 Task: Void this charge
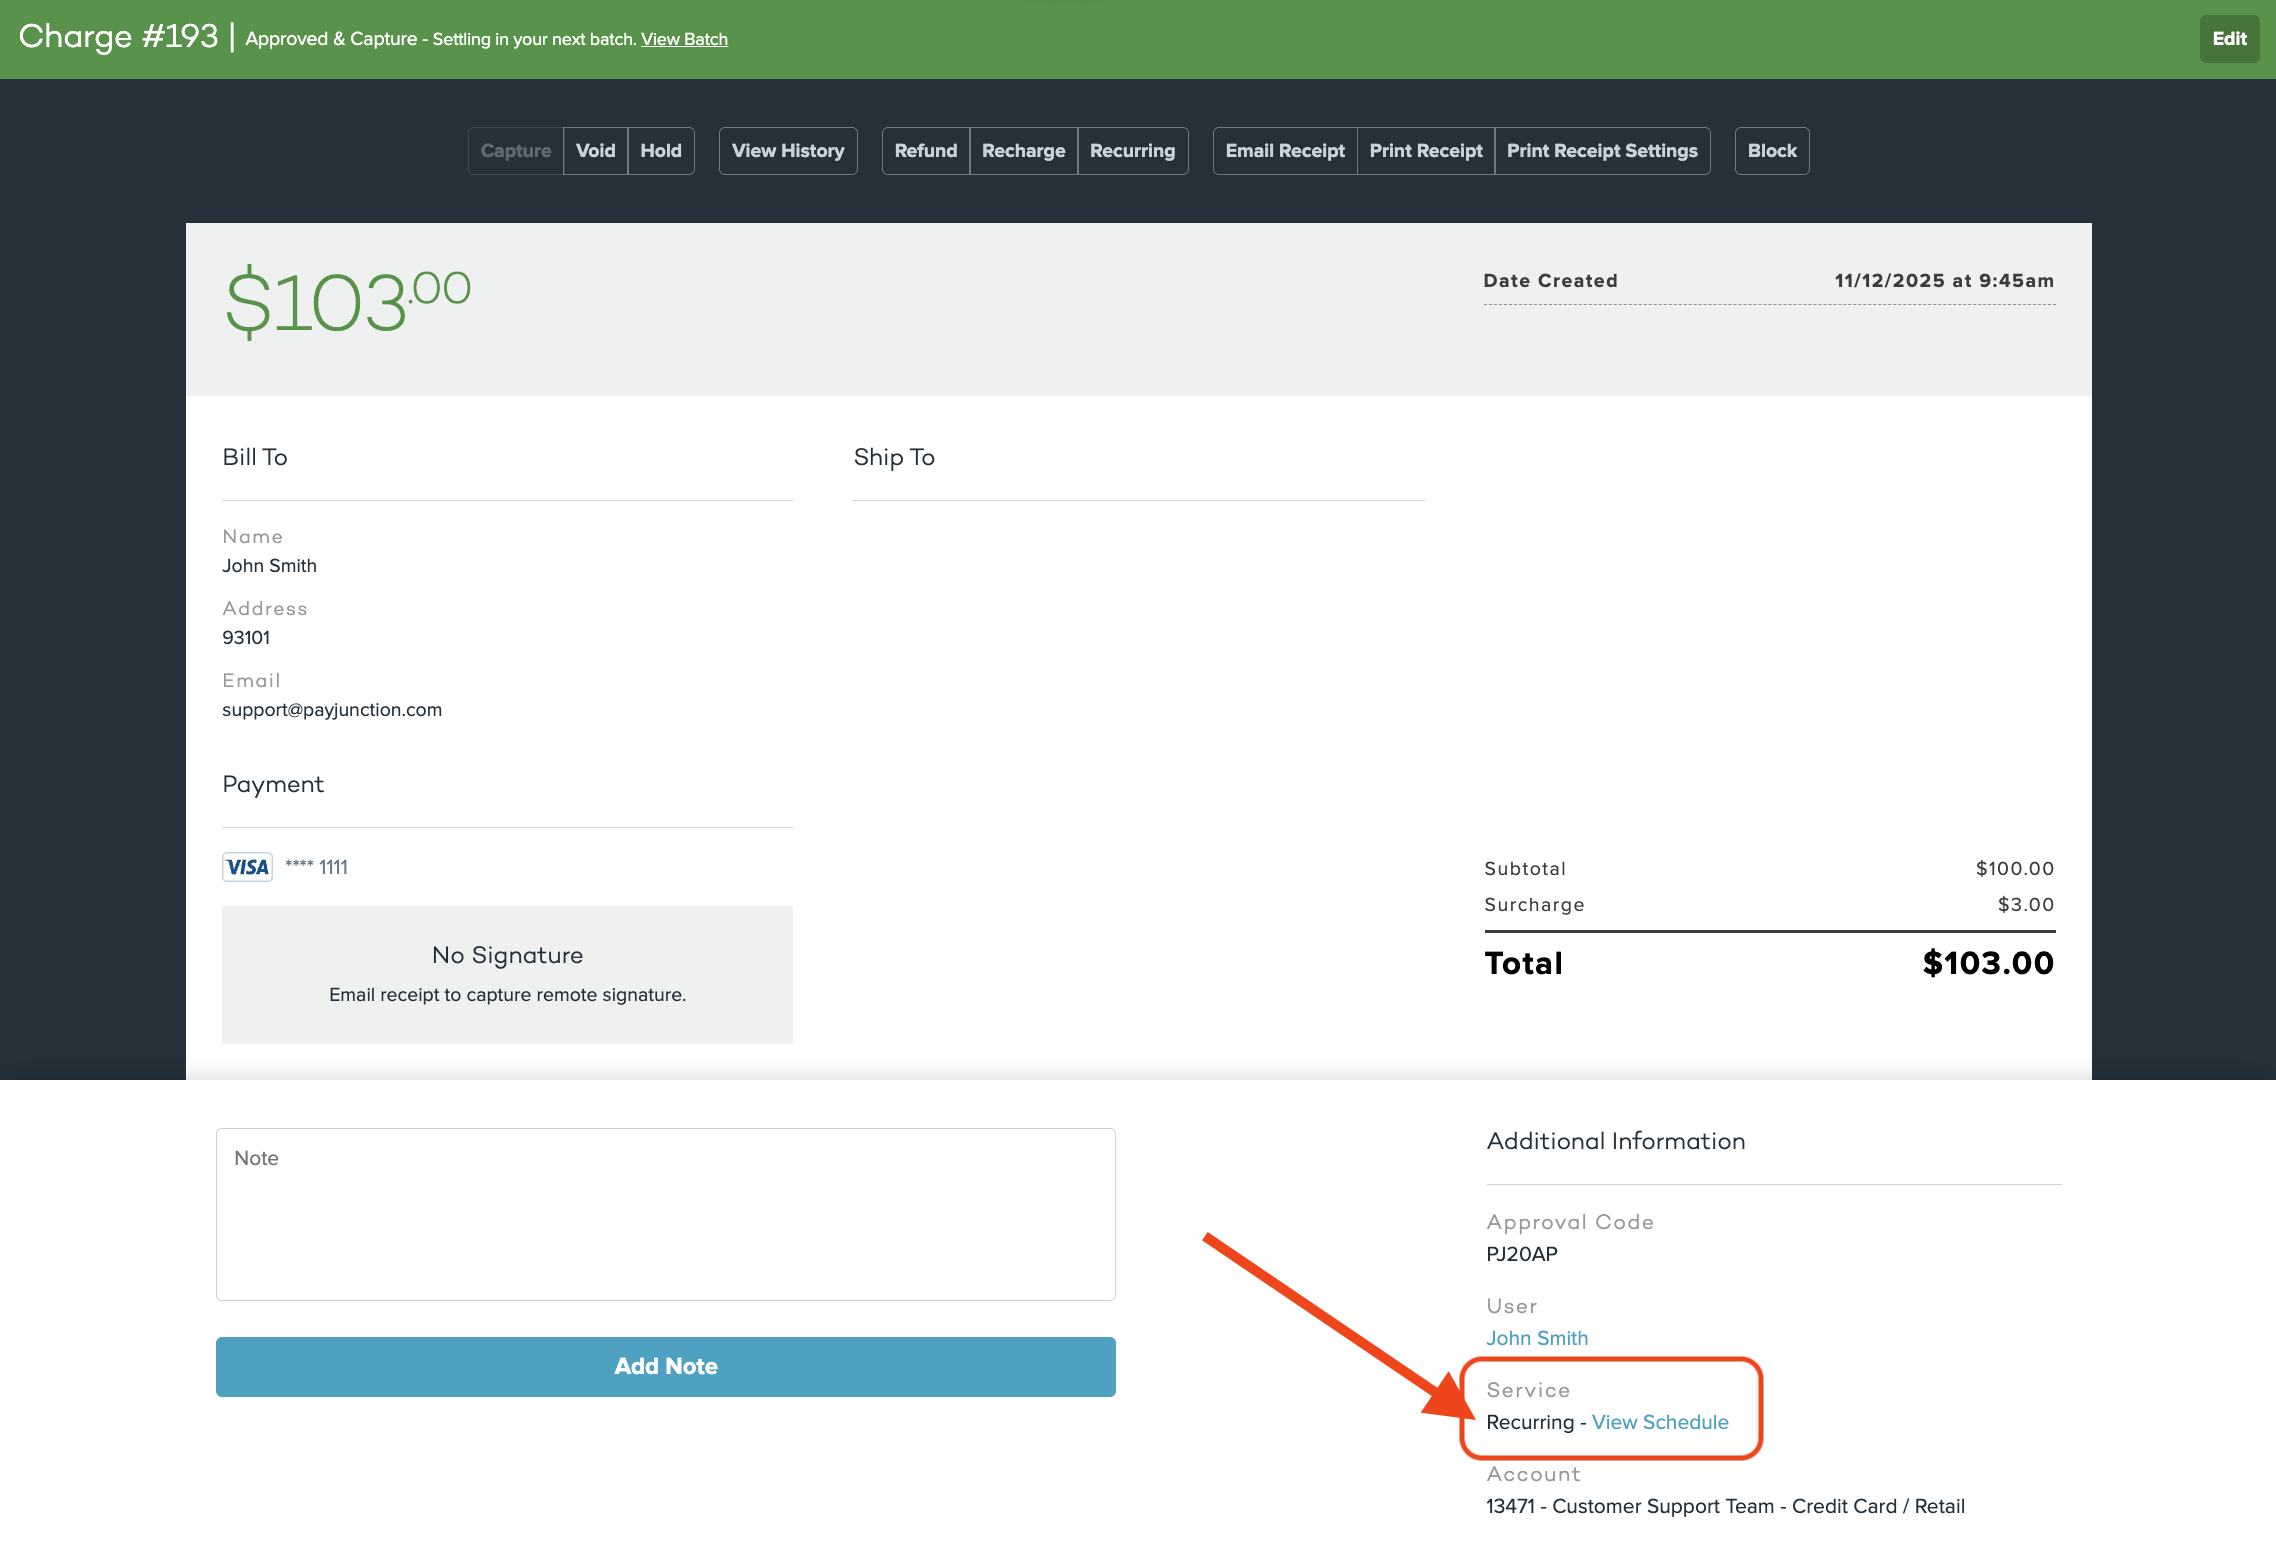pyautogui.click(x=596, y=151)
